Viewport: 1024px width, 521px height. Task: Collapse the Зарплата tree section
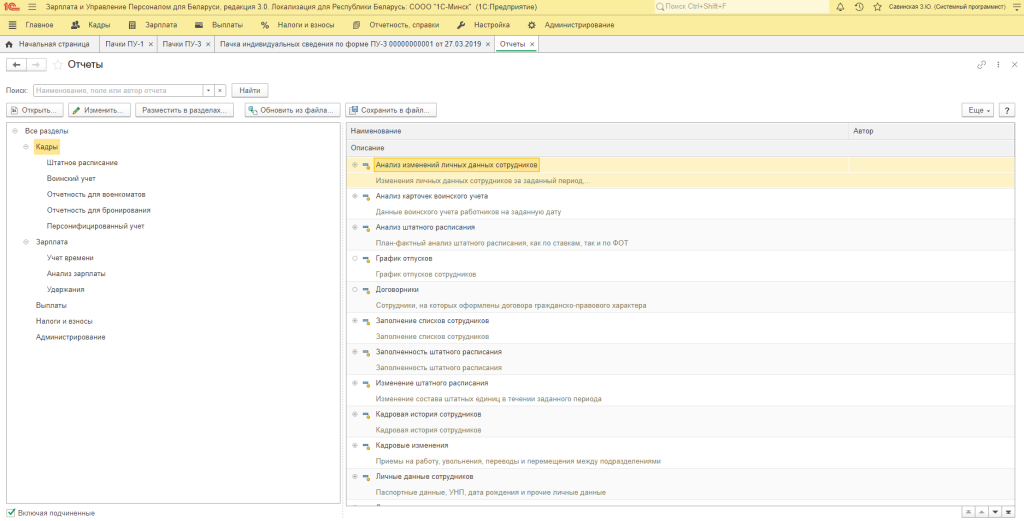click(x=27, y=241)
